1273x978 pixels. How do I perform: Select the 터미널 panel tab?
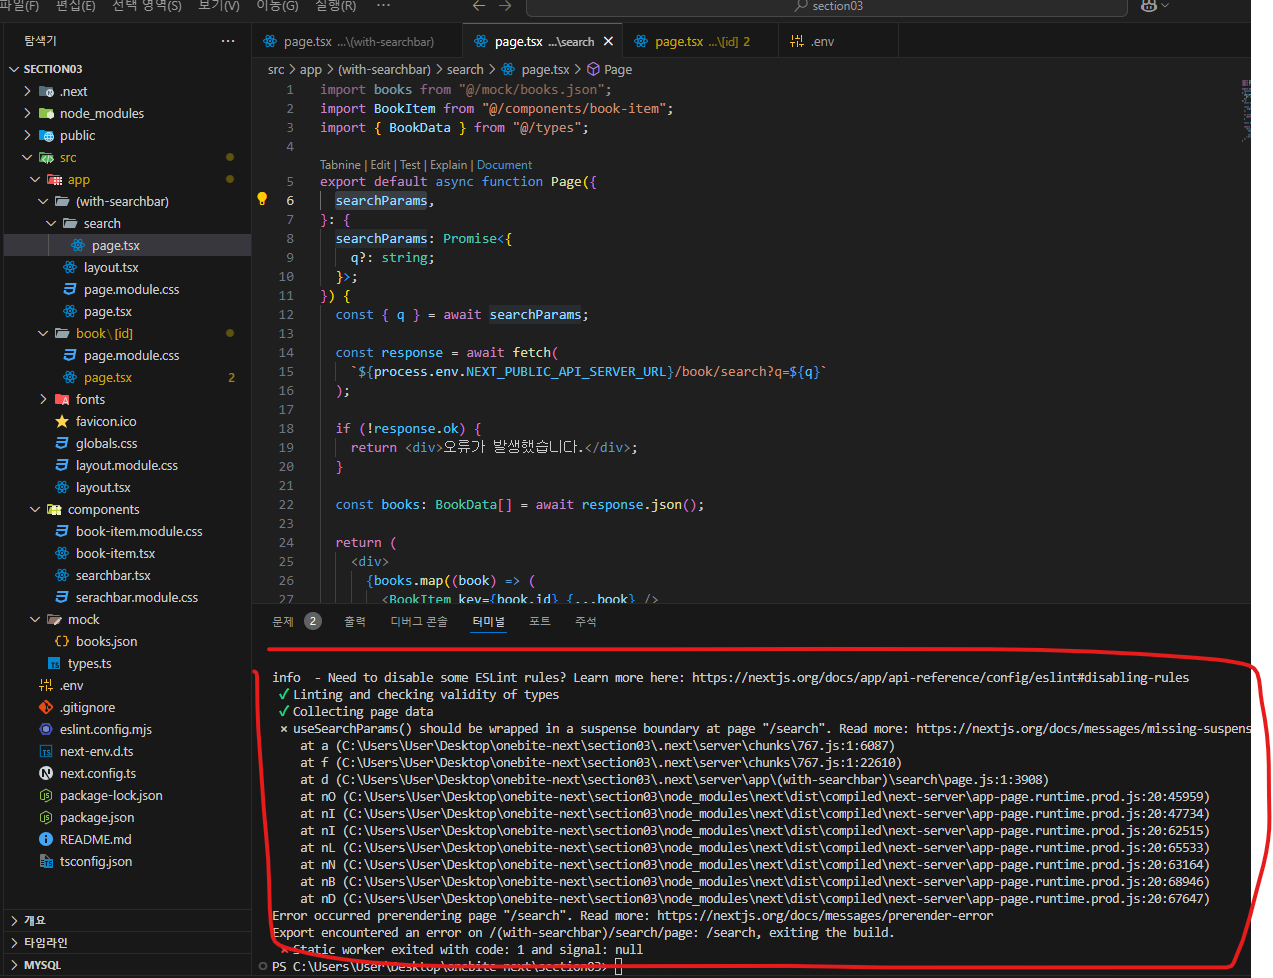[489, 621]
